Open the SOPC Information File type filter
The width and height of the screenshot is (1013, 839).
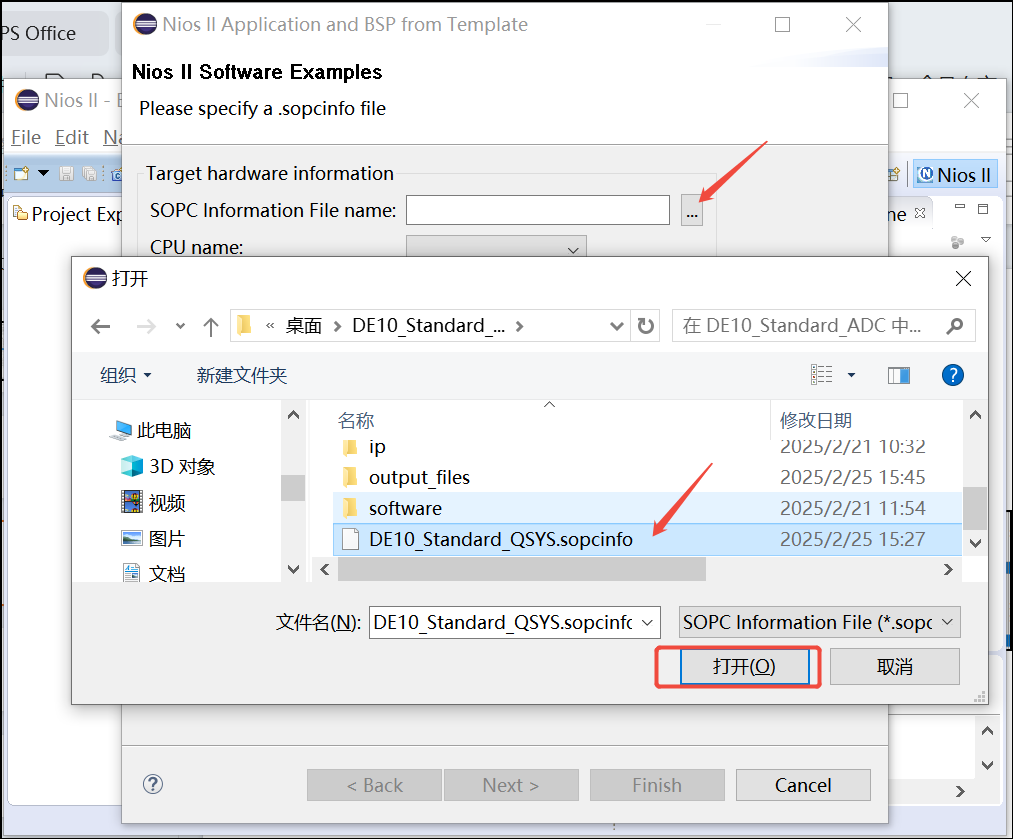pos(819,623)
